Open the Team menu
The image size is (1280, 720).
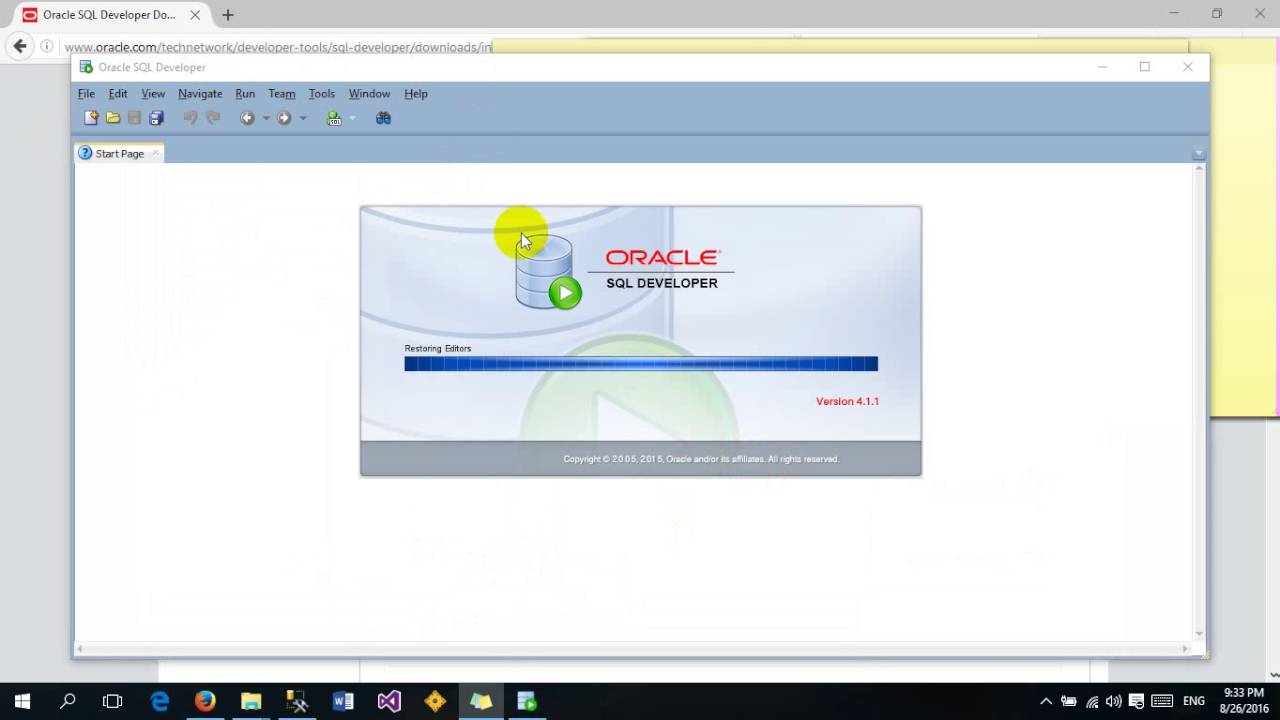[x=282, y=94]
